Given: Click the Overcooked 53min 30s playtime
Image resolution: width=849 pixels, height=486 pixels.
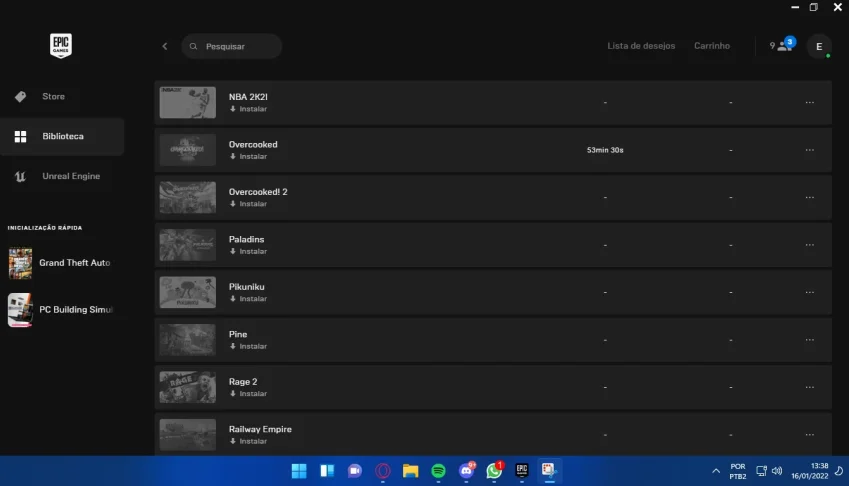Looking at the screenshot, I should [x=605, y=150].
